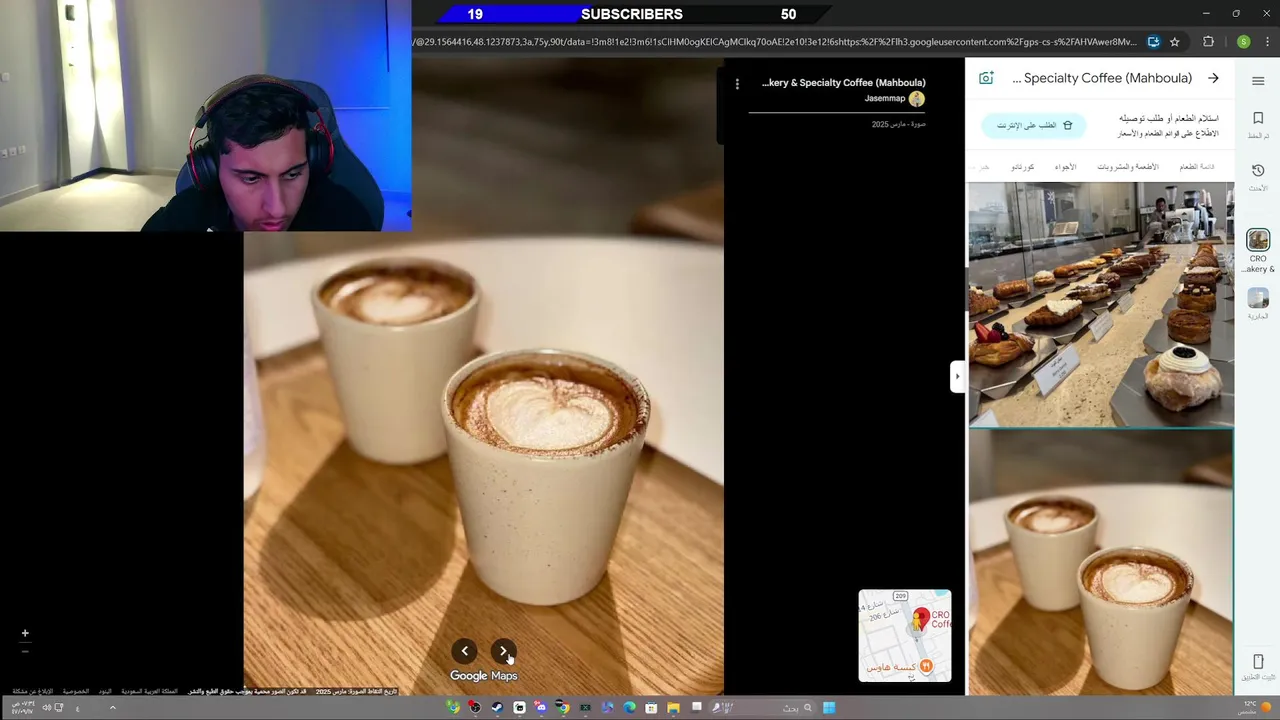Collapse the side panel with arrow handle
This screenshot has height=720, width=1280.
click(957, 377)
